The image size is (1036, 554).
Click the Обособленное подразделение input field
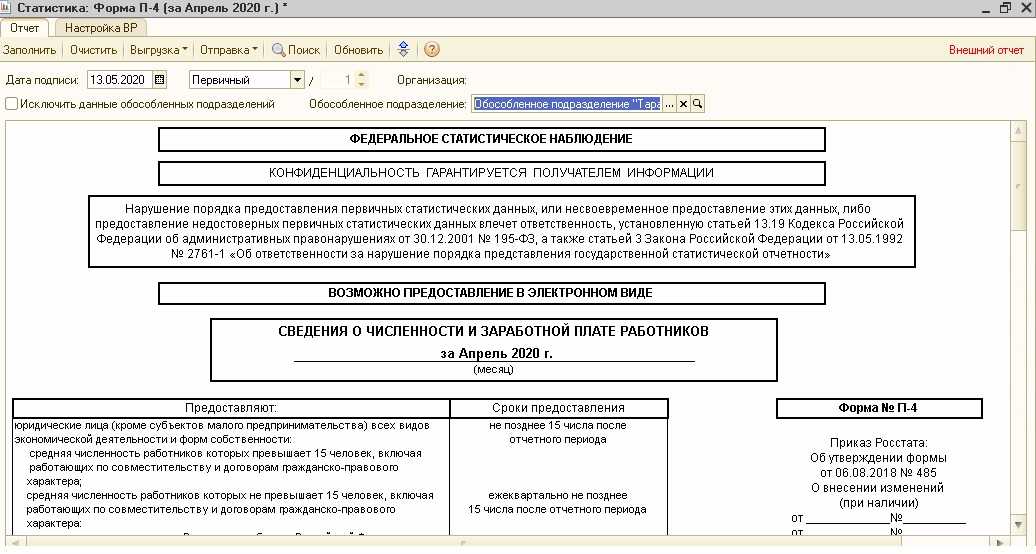[566, 104]
